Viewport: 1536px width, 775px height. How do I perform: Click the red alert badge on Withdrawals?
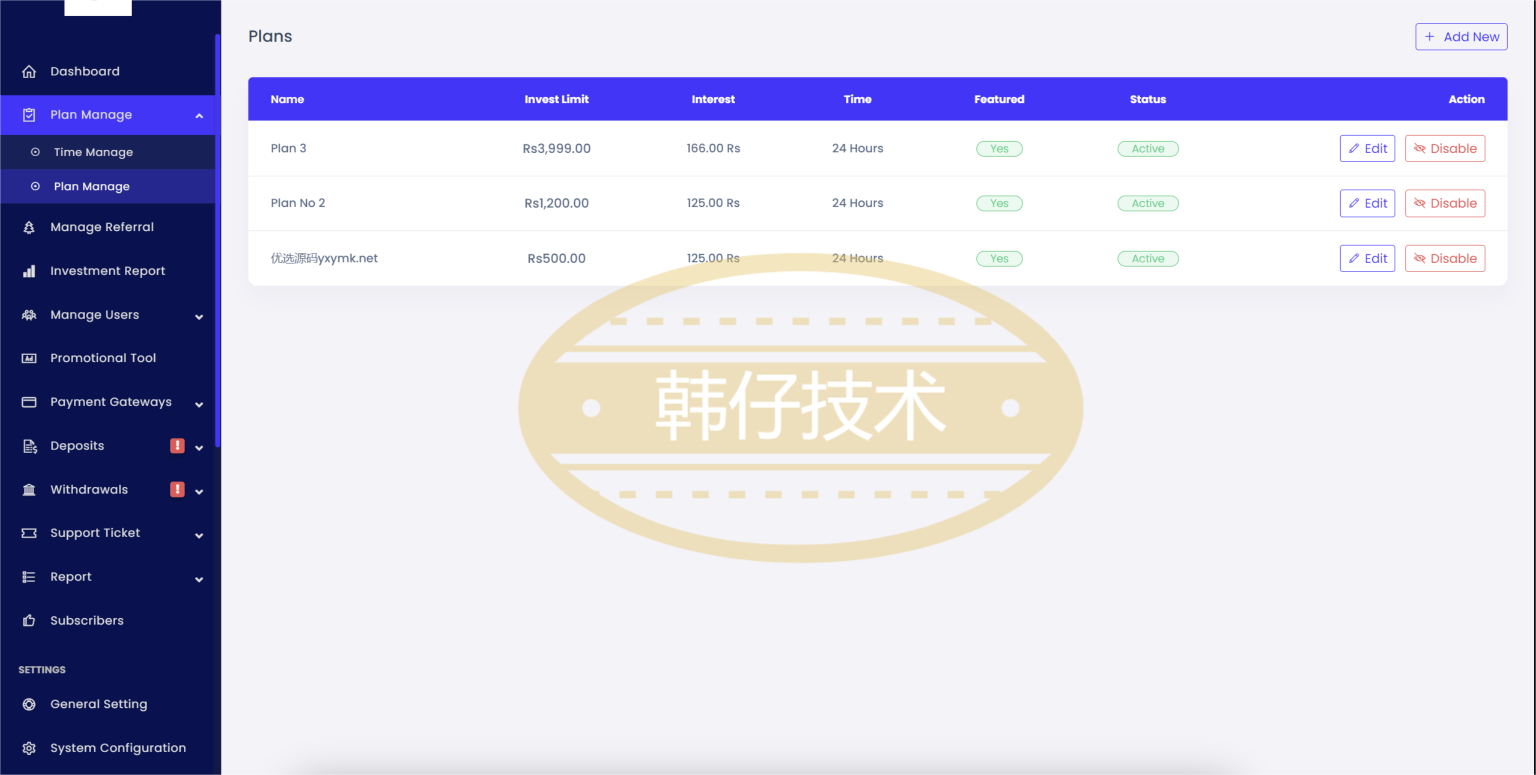(177, 490)
